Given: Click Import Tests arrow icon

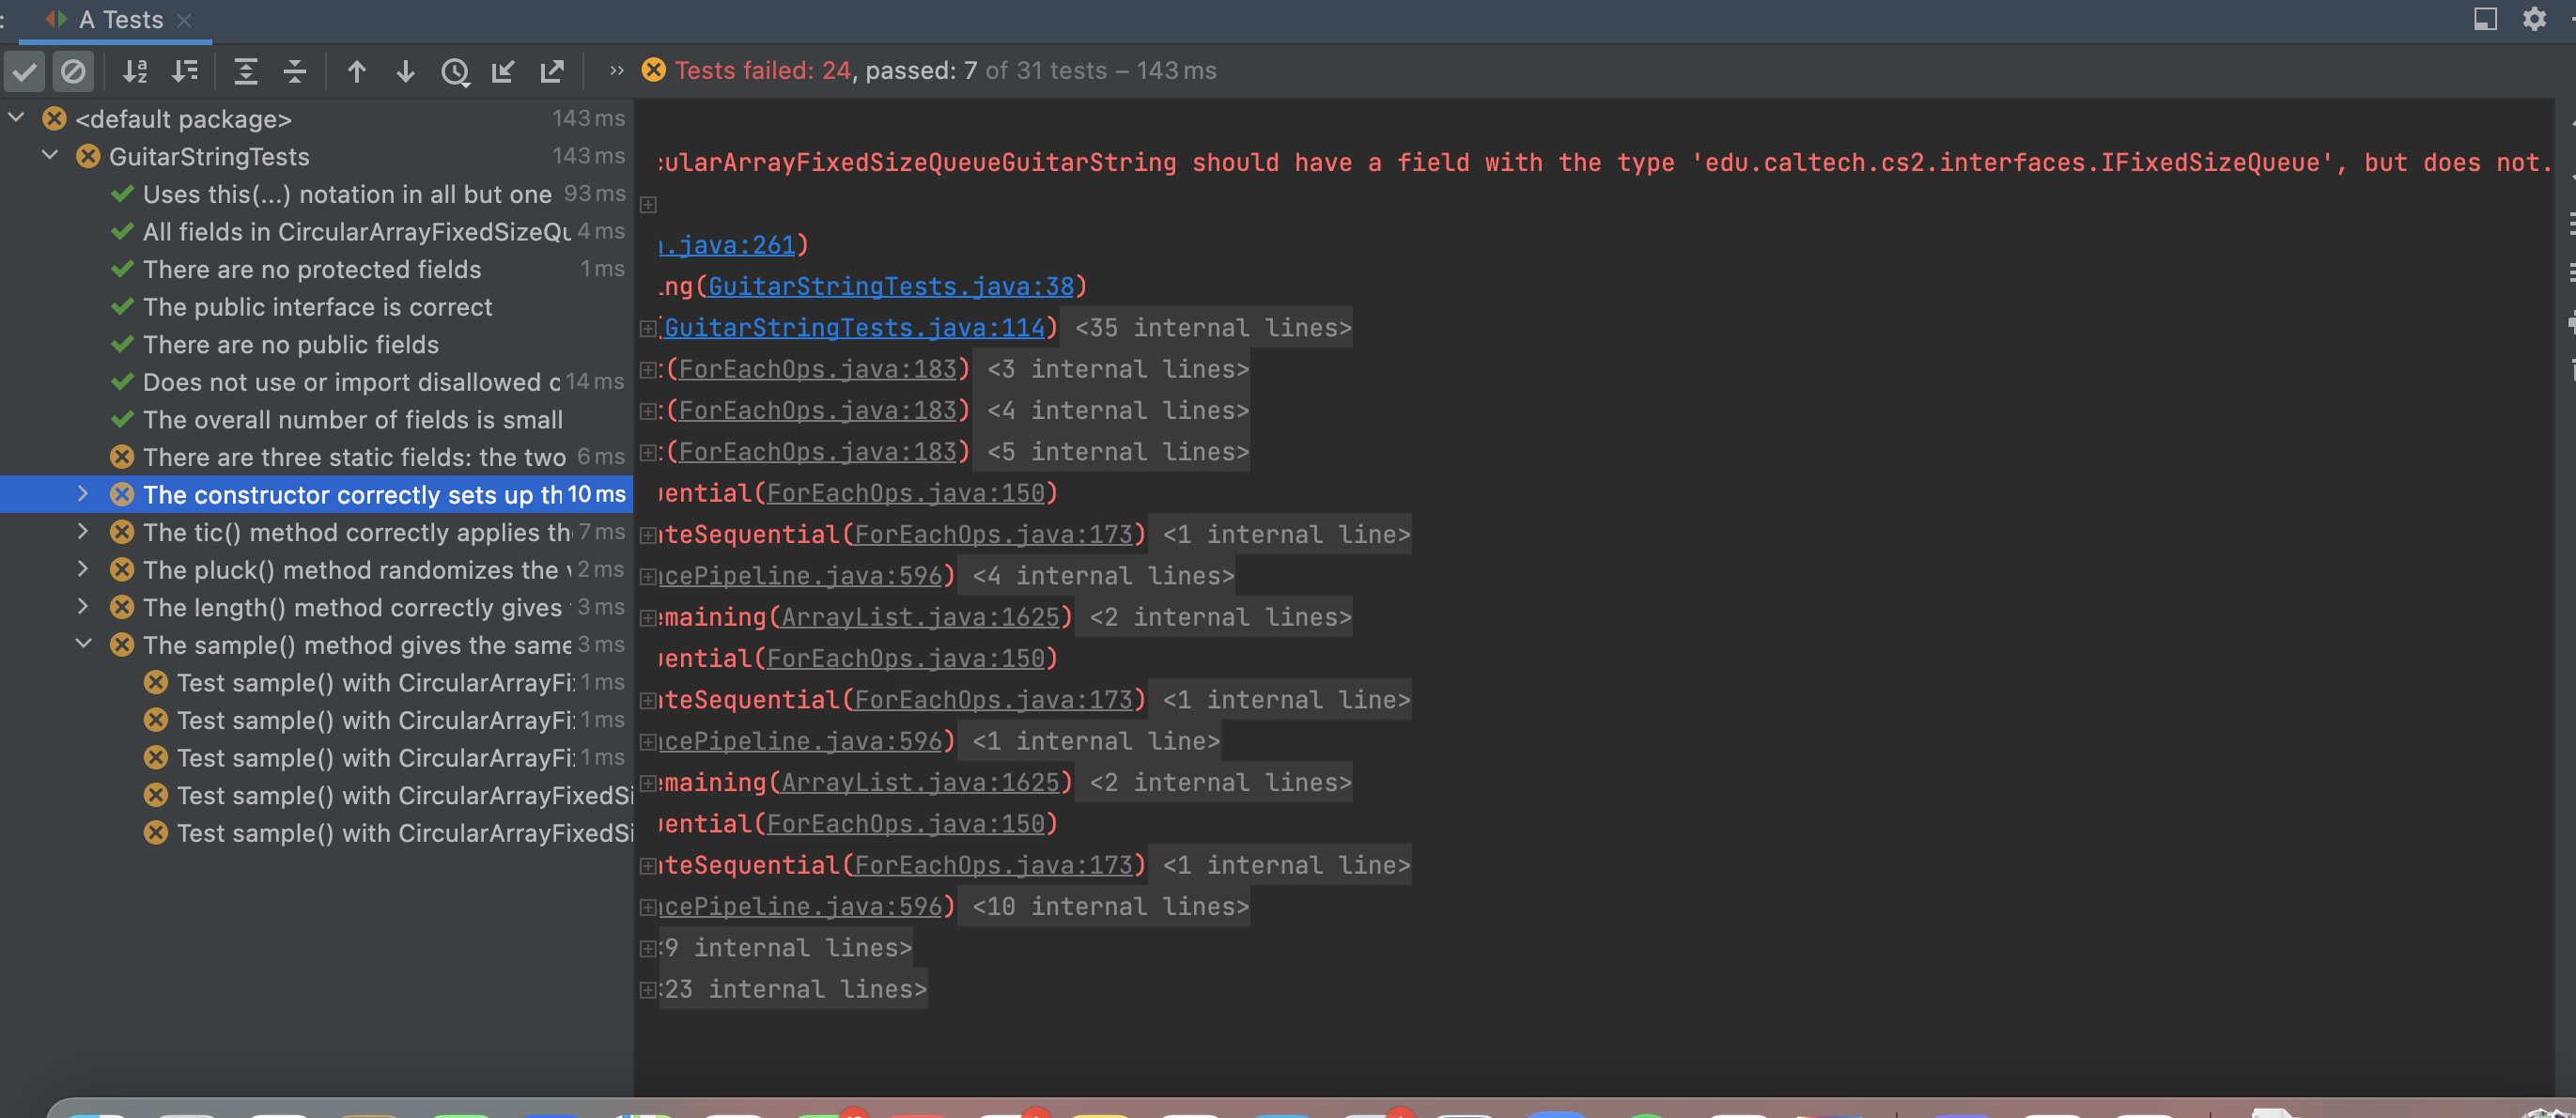Looking at the screenshot, I should coord(503,72).
